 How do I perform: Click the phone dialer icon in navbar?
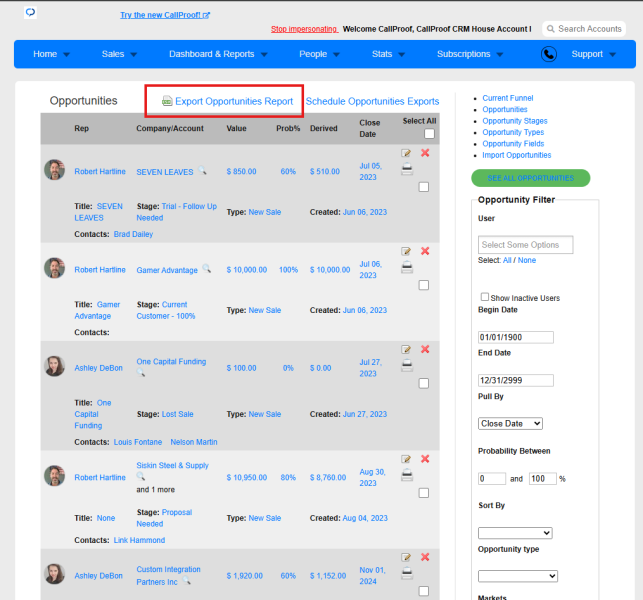tap(548, 54)
